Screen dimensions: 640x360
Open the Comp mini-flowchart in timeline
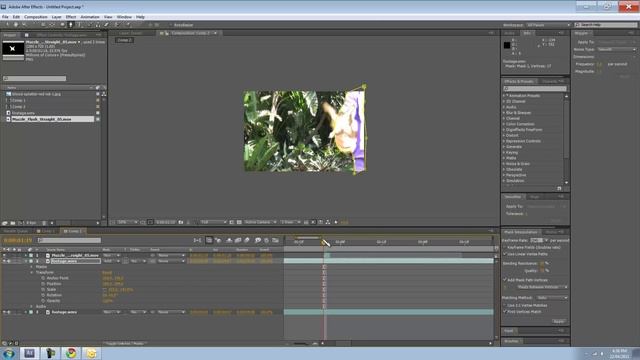tap(198, 240)
